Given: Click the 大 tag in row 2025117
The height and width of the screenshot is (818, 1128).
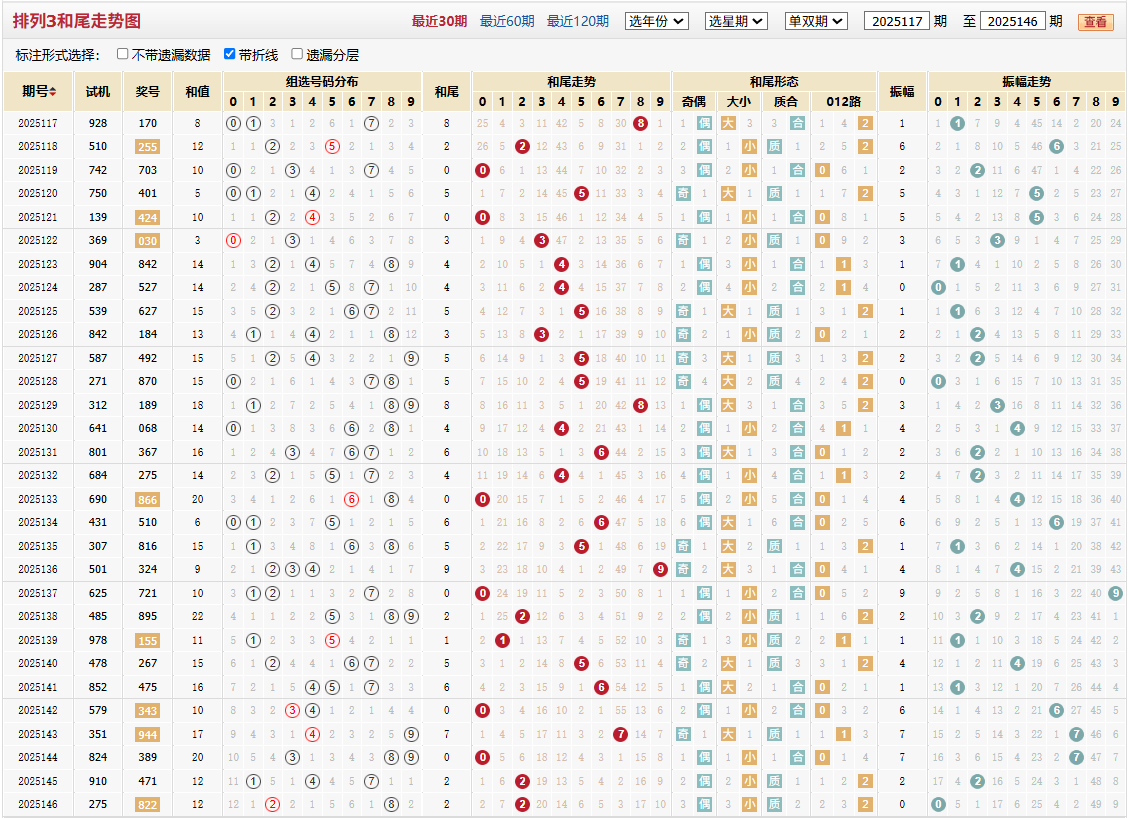Looking at the screenshot, I should coord(728,123).
